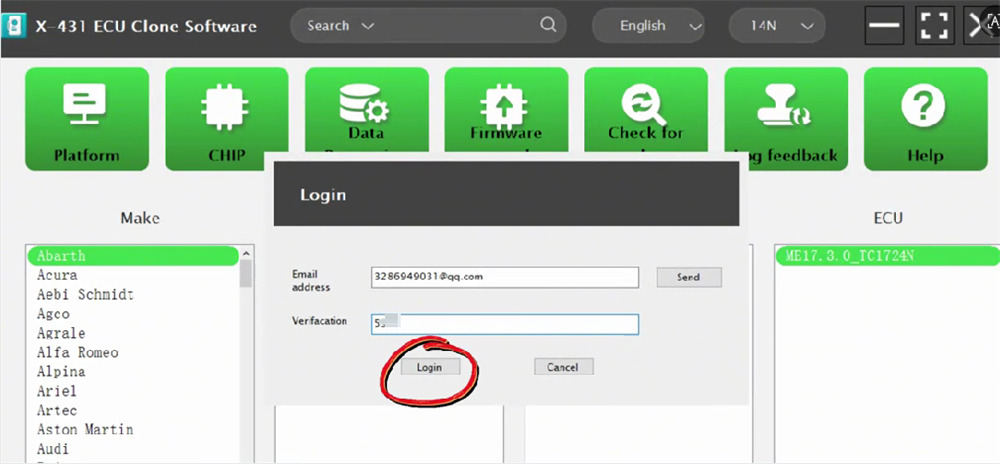Click the Make list scroll-up arrow
Screen dimensions: 1000x464
tap(246, 254)
